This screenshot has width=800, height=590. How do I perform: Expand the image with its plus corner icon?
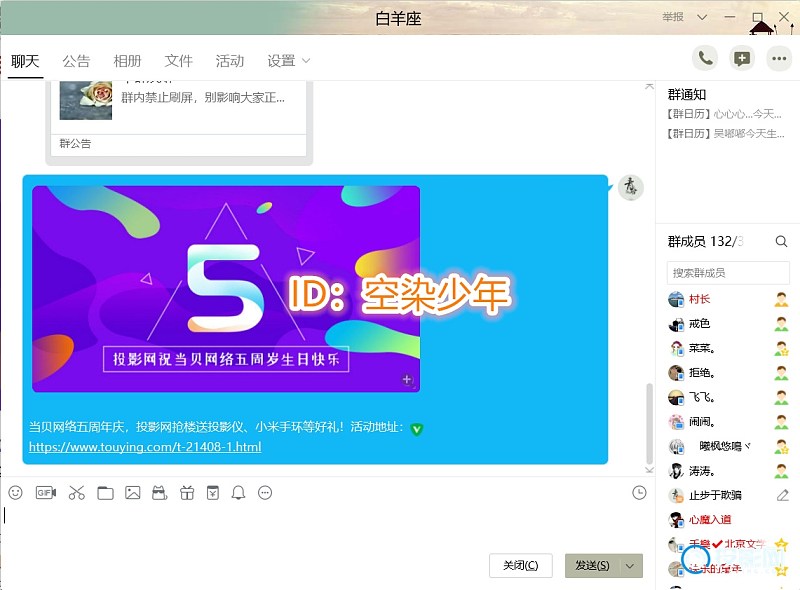(407, 379)
